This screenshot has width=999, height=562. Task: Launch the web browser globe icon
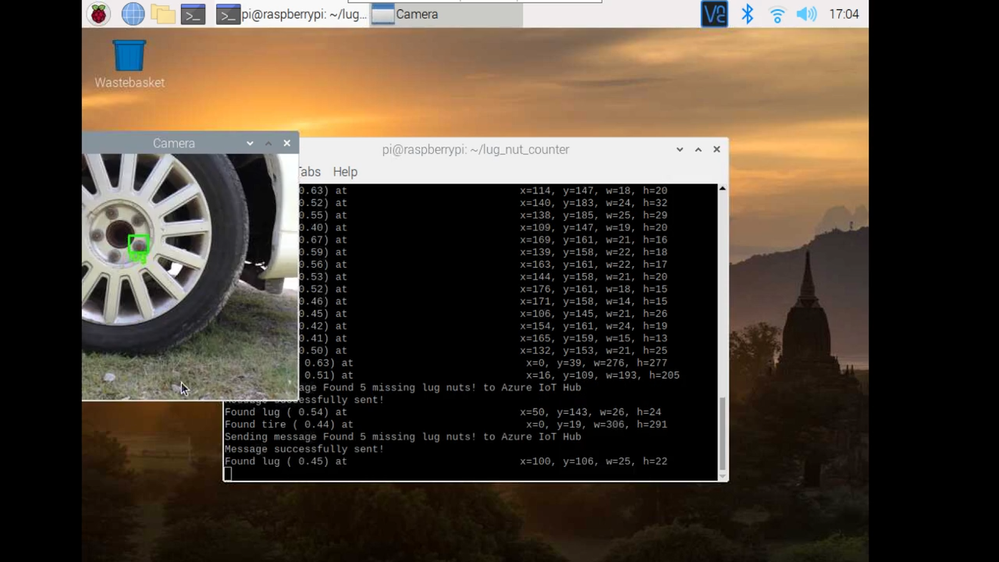[133, 14]
